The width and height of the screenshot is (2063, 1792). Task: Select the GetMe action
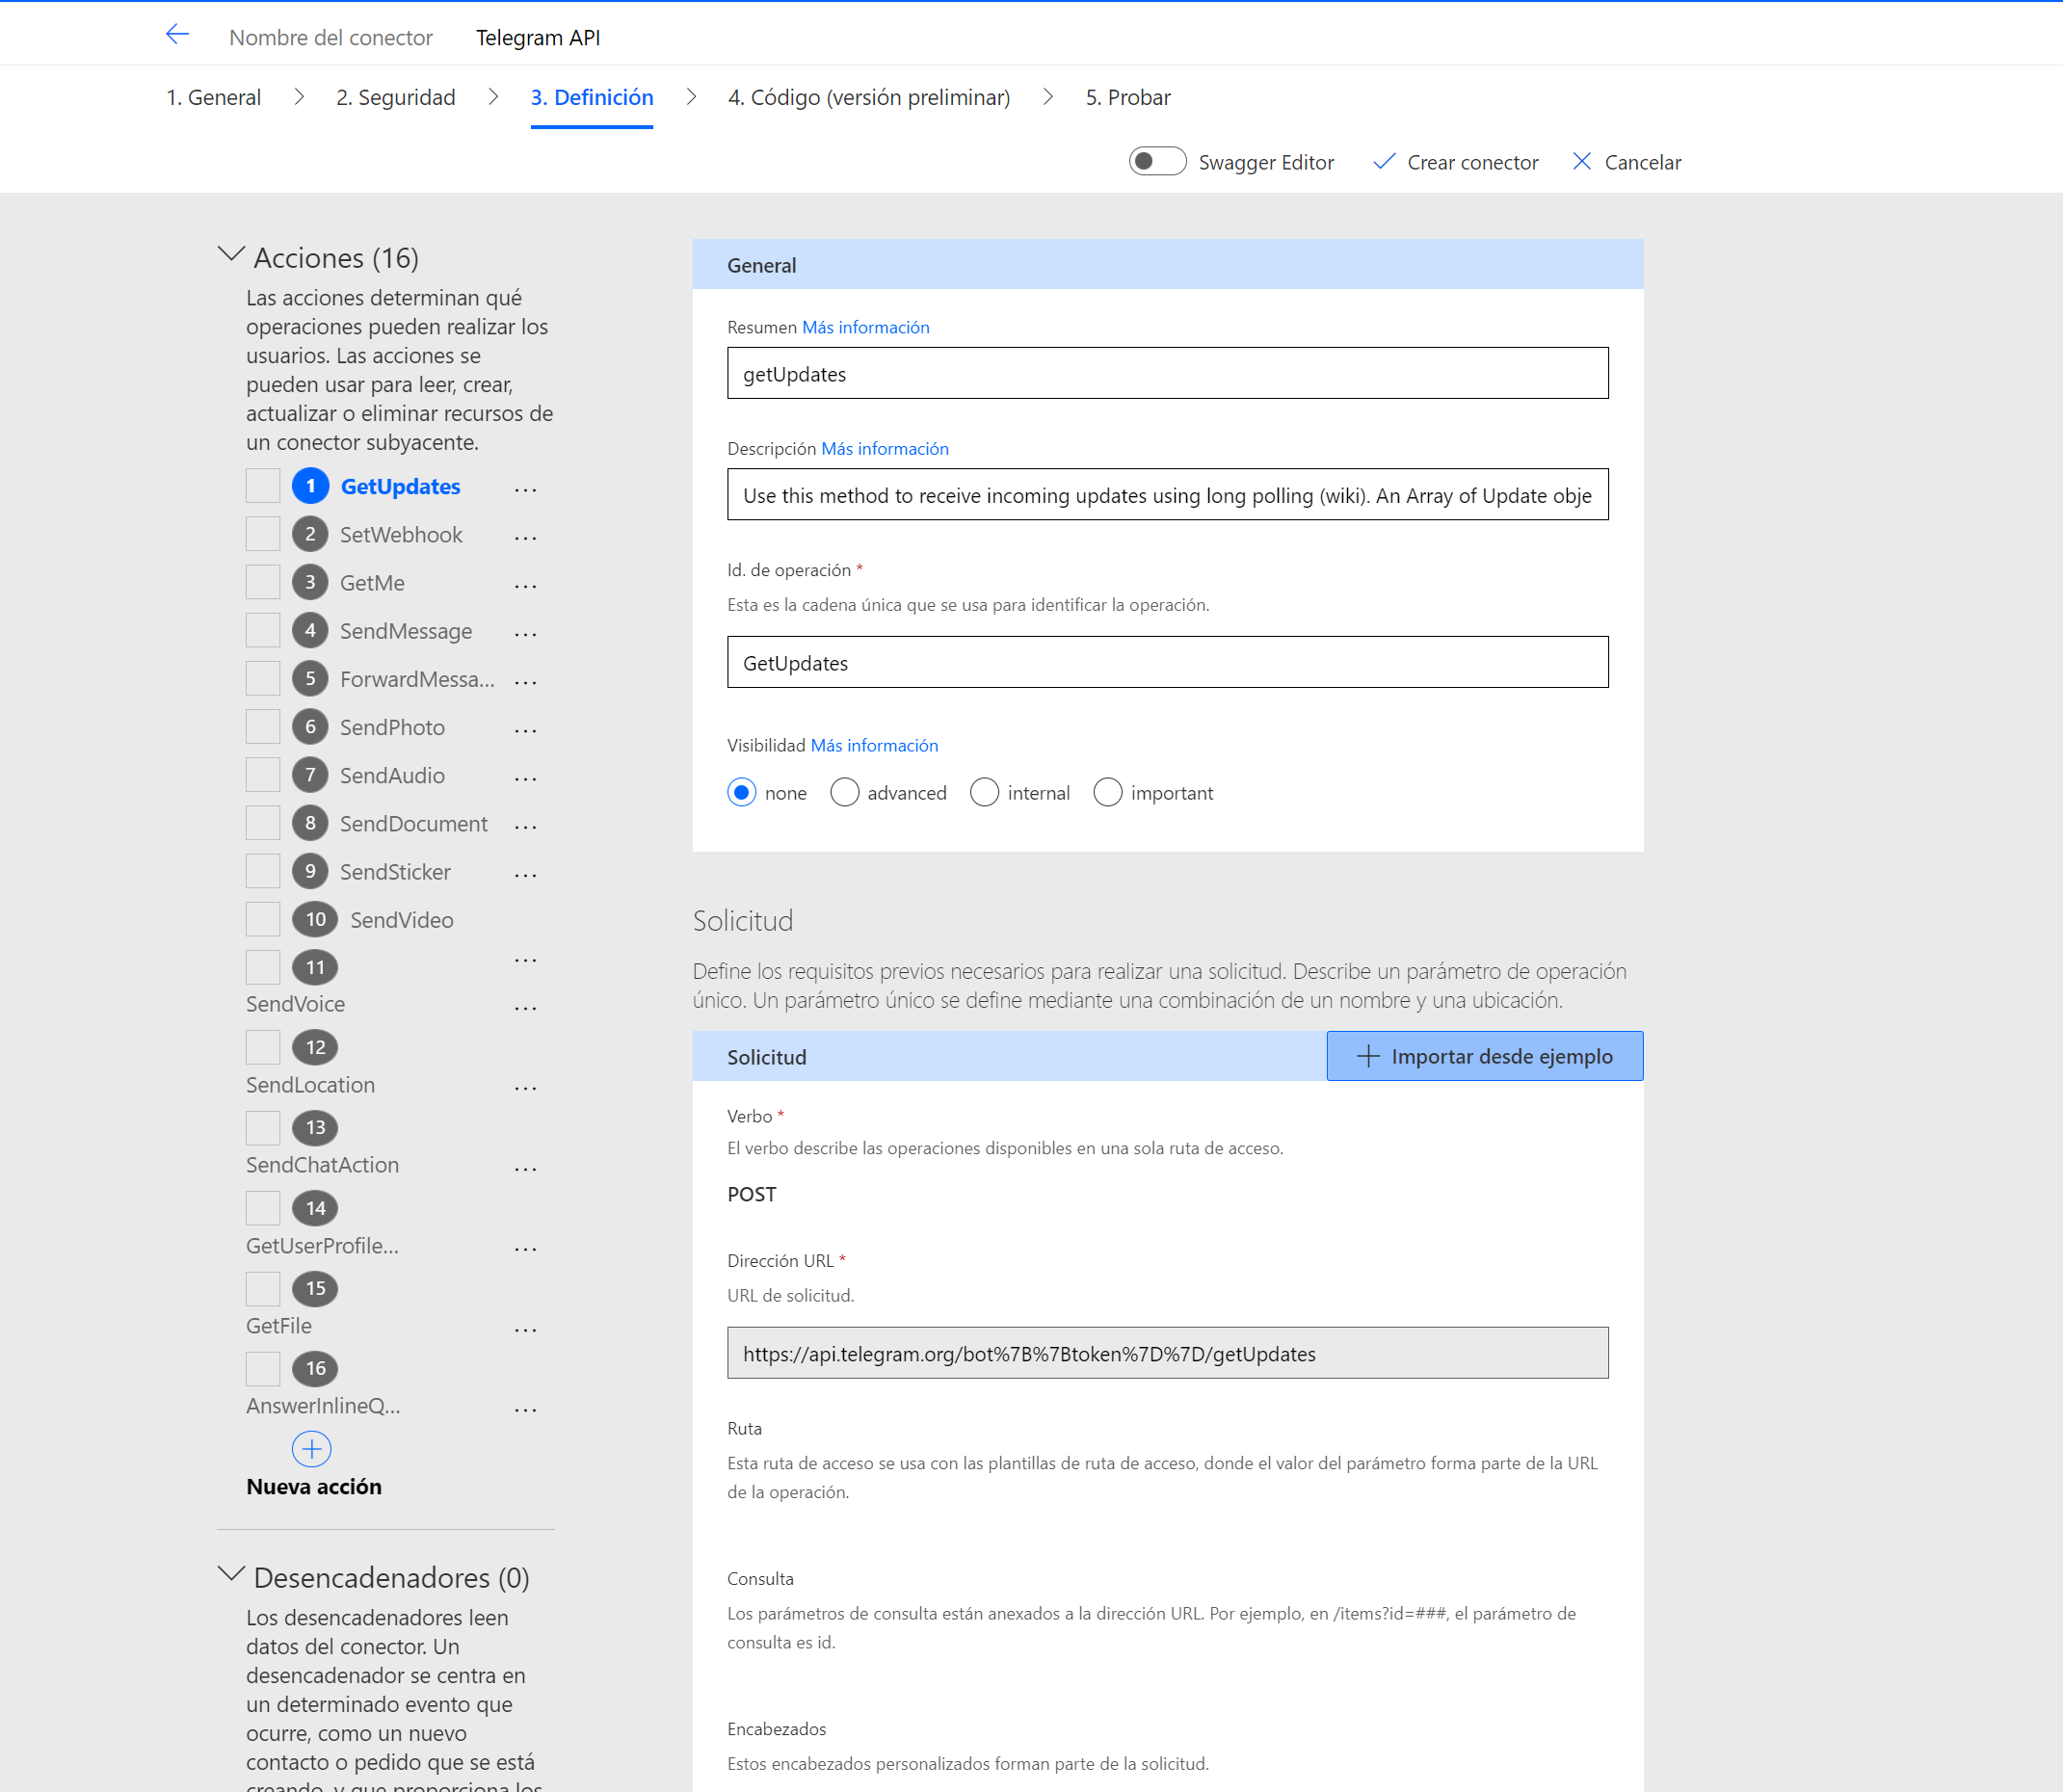click(x=372, y=583)
